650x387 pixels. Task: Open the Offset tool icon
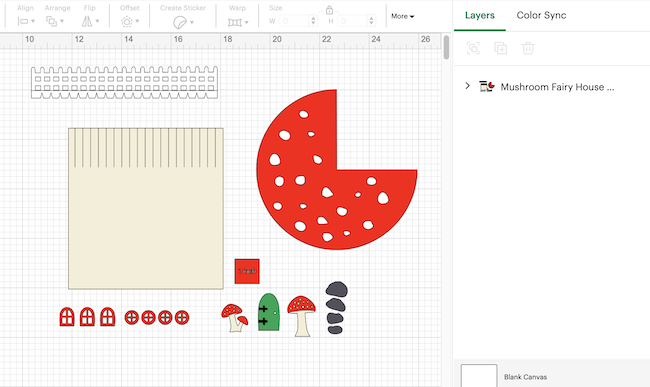[x=127, y=22]
